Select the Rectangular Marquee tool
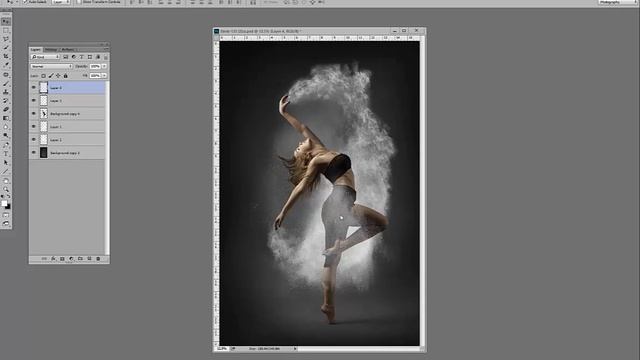This screenshot has width=640, height=360. [x=6, y=31]
